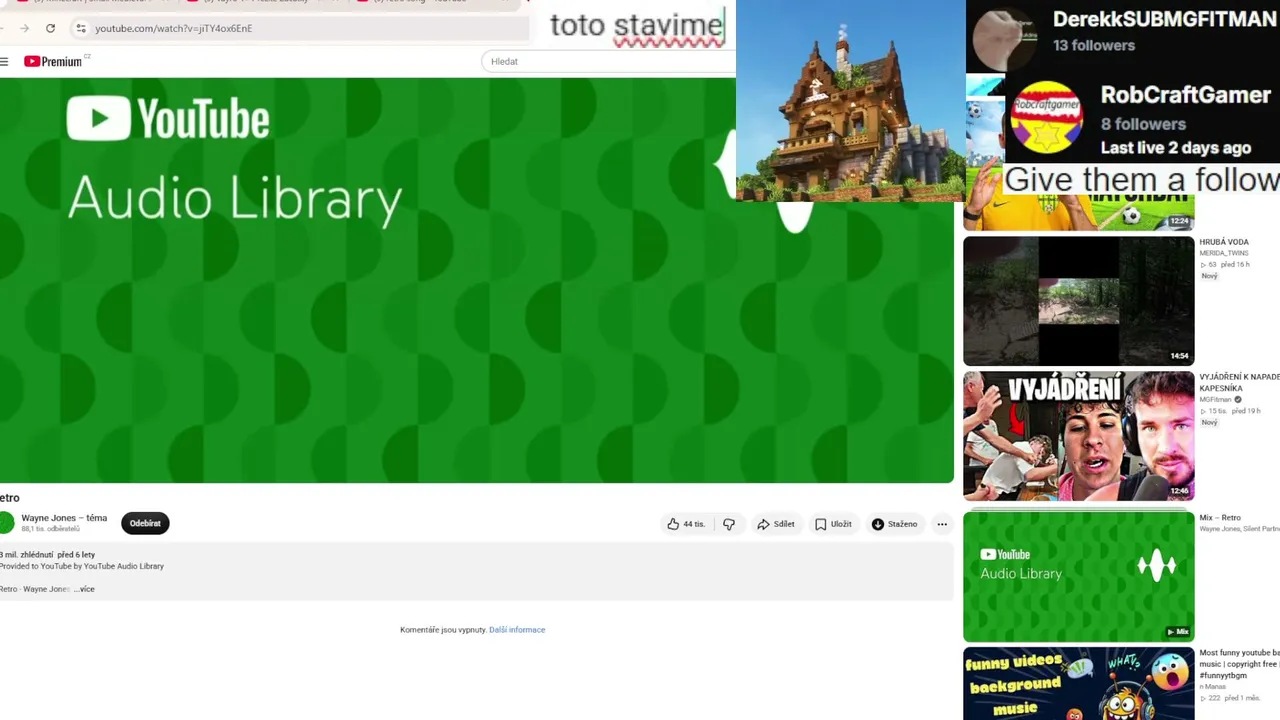Subscribe with the Odebírat button
Screen dimensions: 1280x720
coord(145,523)
